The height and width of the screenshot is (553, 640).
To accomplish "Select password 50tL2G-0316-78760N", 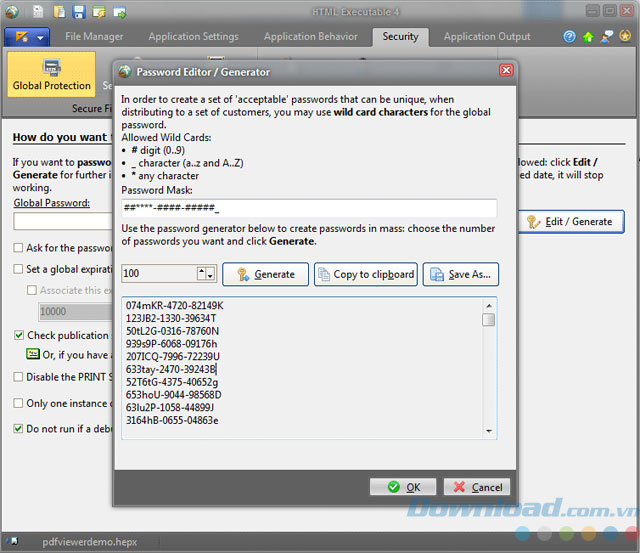I will 172,331.
